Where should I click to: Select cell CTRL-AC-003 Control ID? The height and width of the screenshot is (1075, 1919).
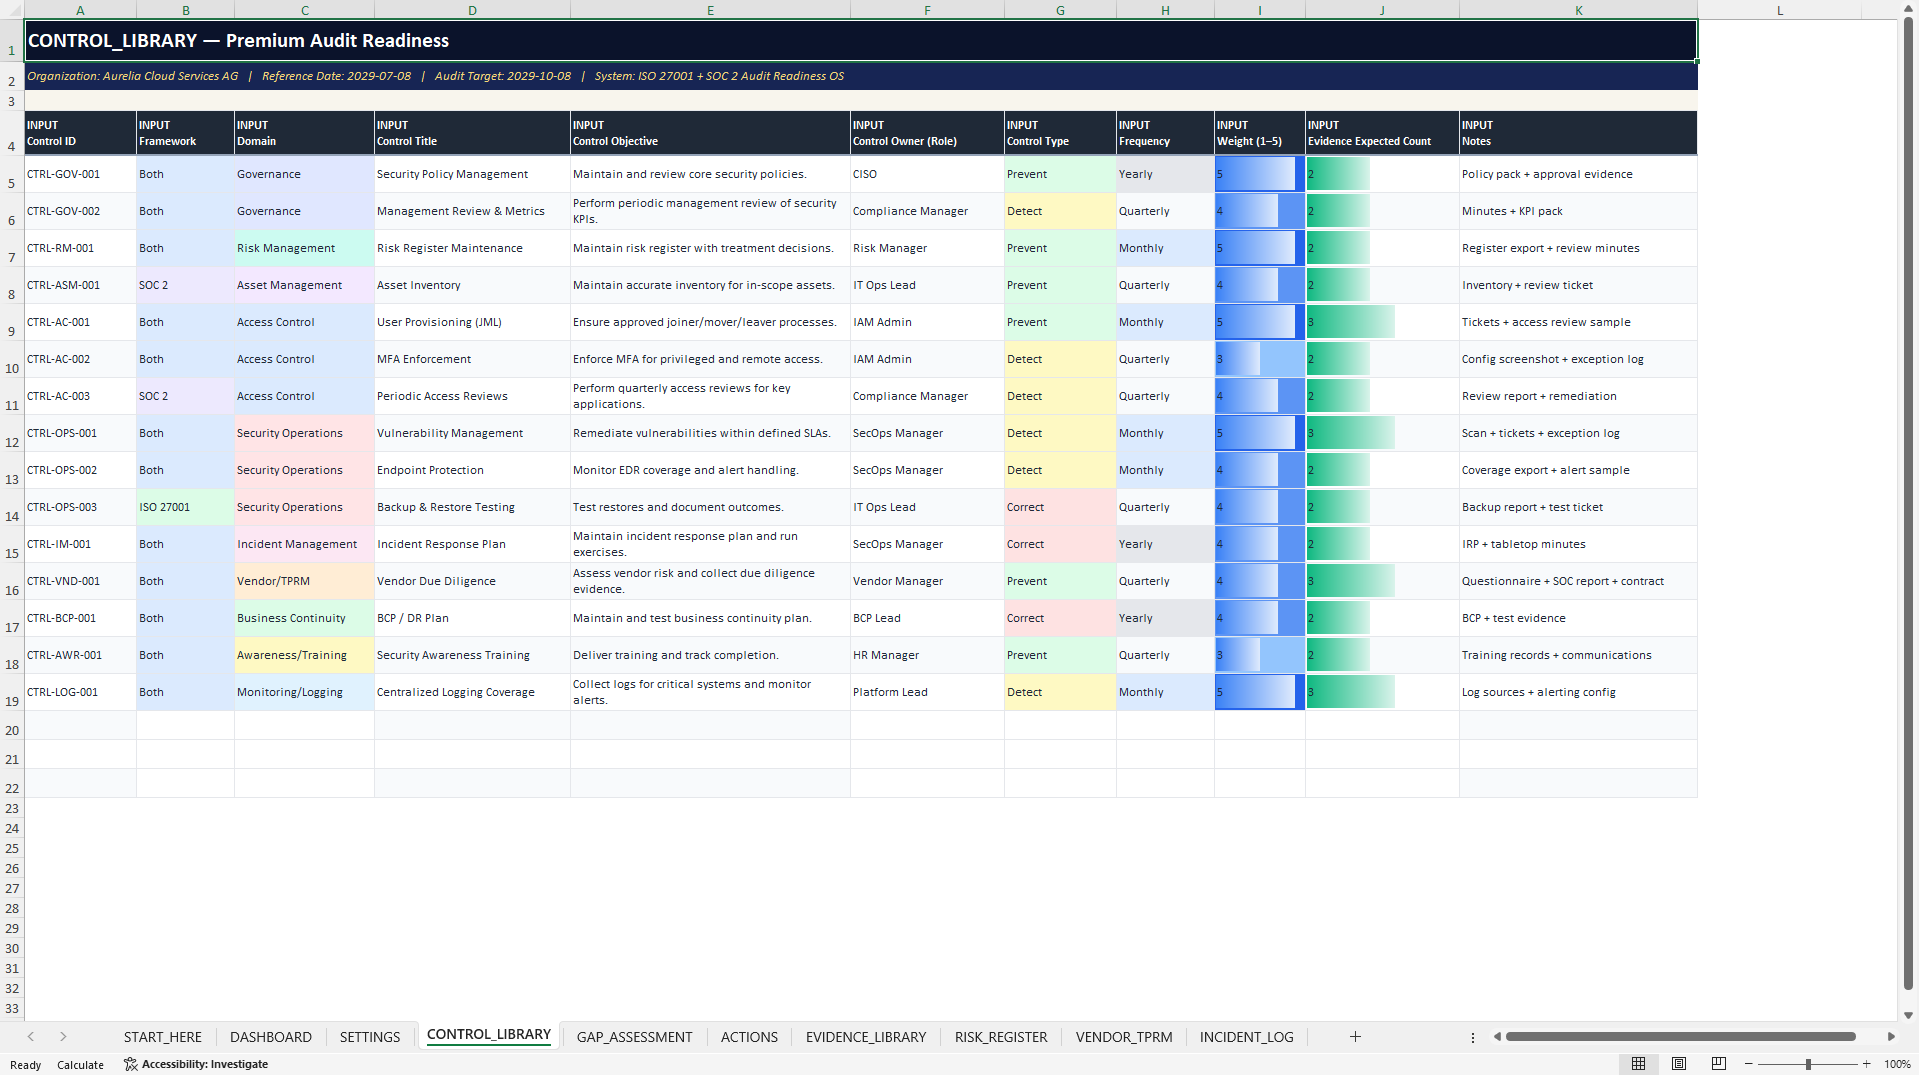pyautogui.click(x=80, y=396)
